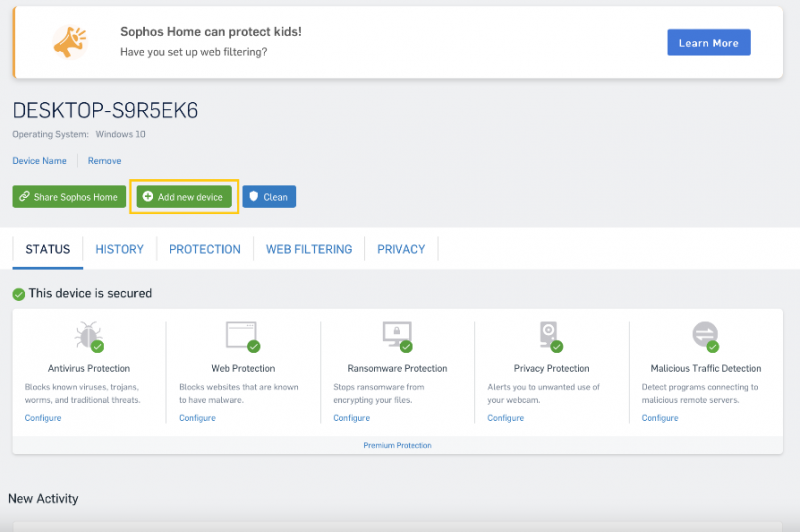Configure Ransomware Protection
Image resolution: width=800 pixels, height=532 pixels.
pyautogui.click(x=352, y=418)
